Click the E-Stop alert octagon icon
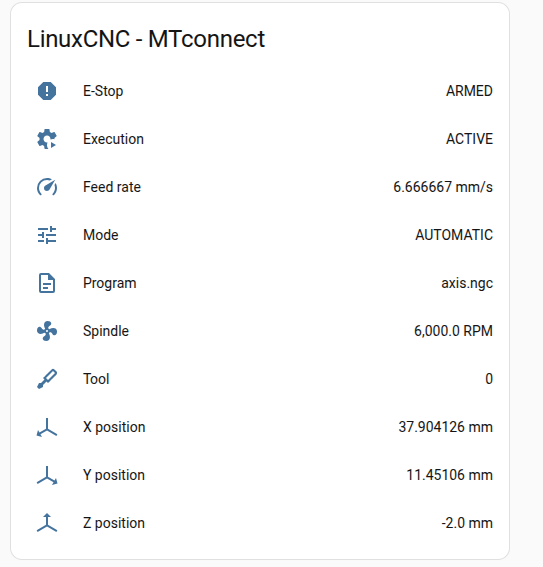Image resolution: width=543 pixels, height=567 pixels. (x=47, y=91)
